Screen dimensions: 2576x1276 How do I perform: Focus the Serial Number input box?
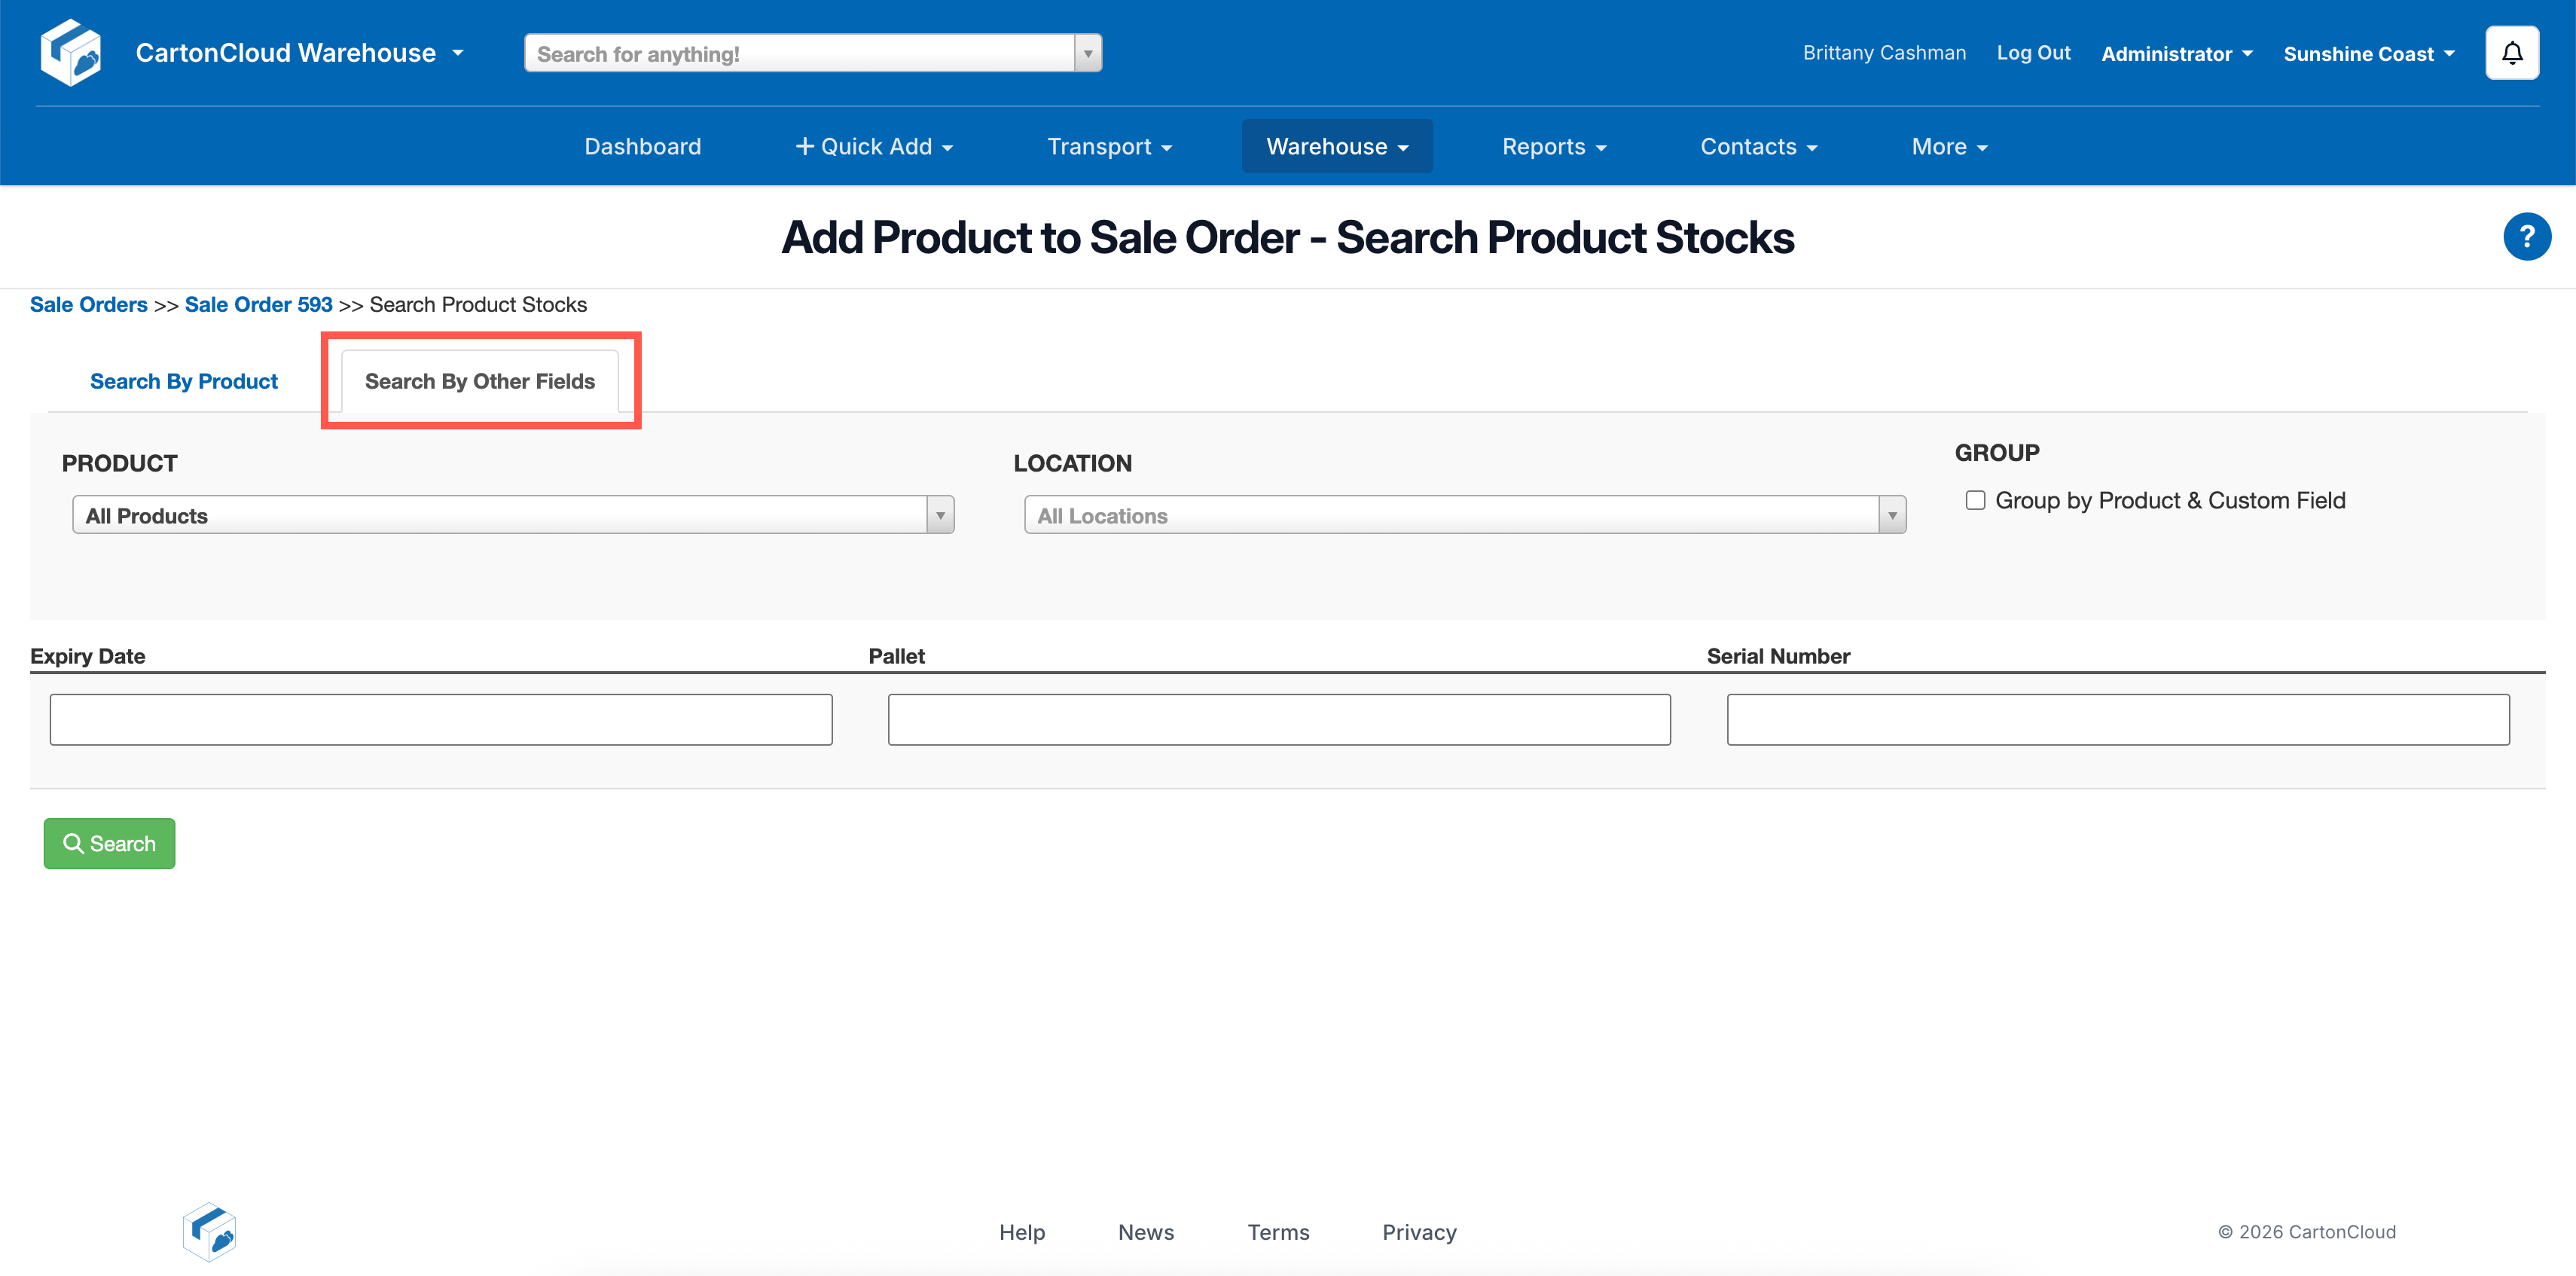(x=2117, y=720)
